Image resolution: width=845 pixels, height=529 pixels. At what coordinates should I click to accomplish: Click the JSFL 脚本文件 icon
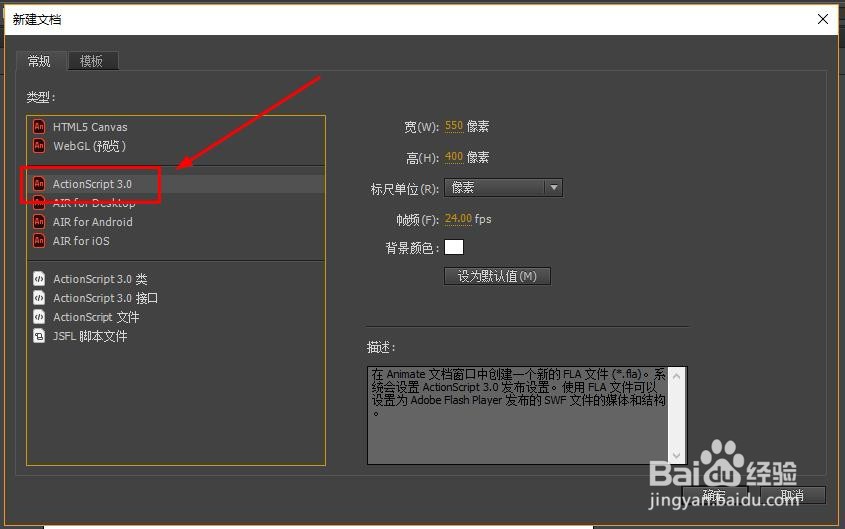pyautogui.click(x=39, y=336)
